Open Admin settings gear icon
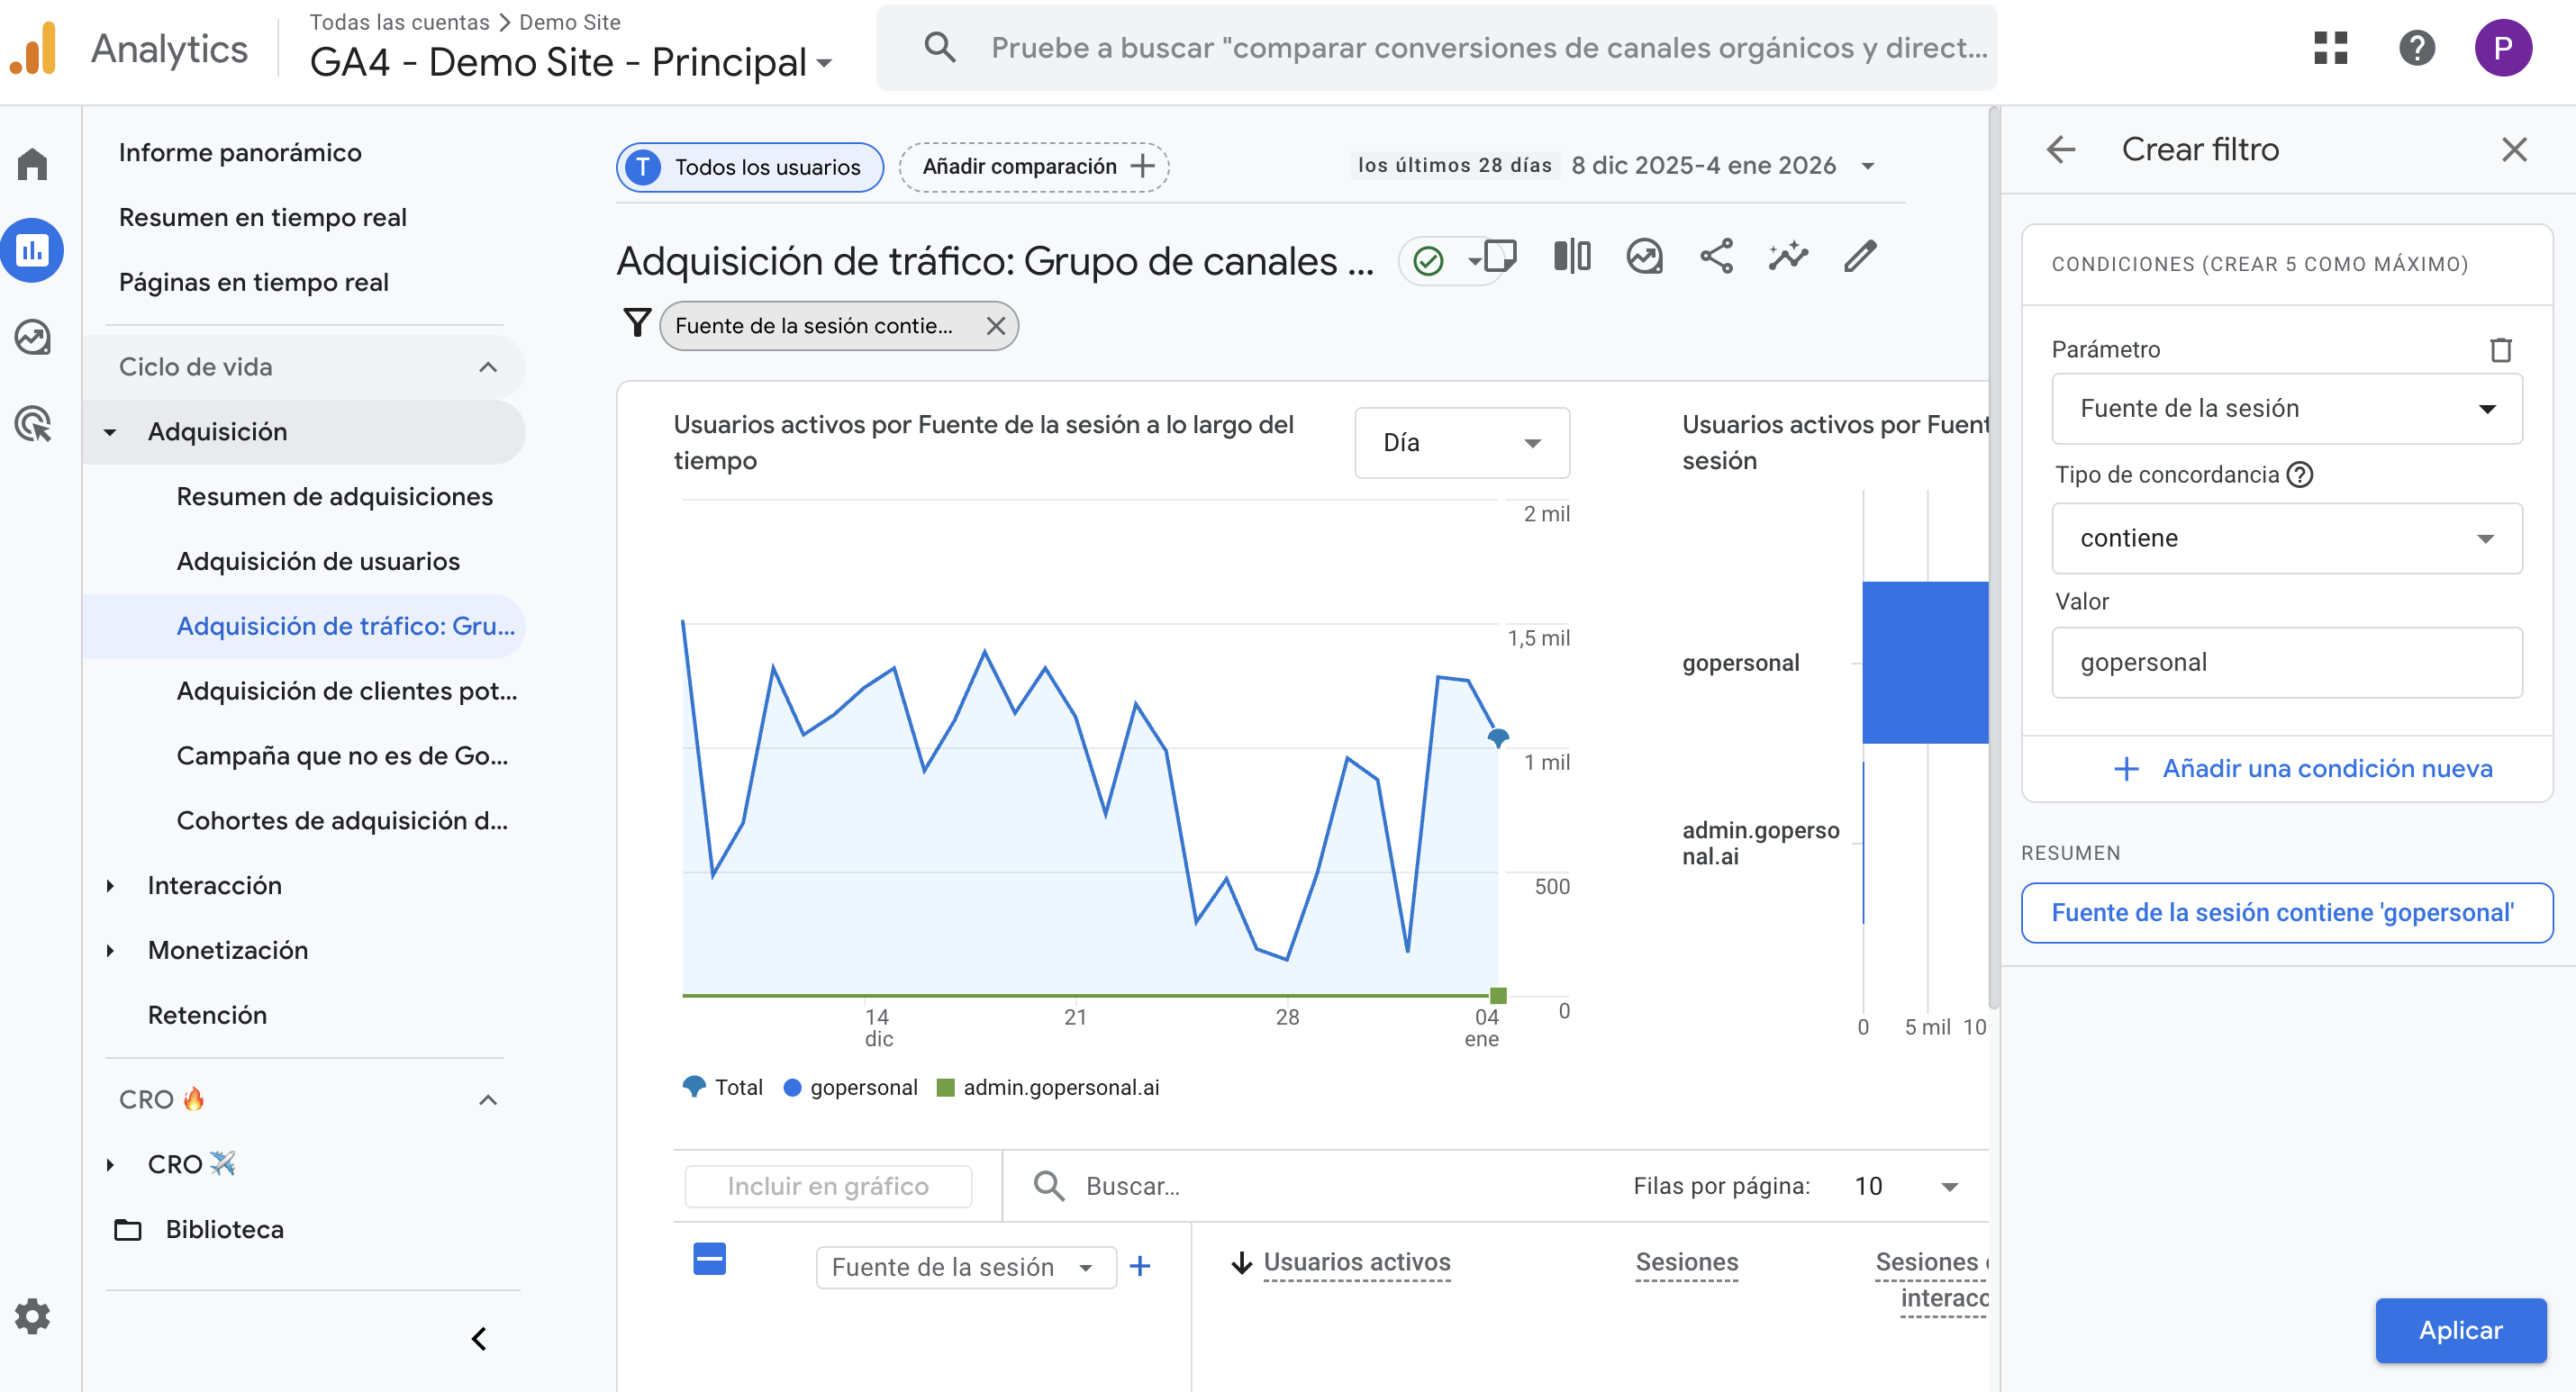 32,1316
